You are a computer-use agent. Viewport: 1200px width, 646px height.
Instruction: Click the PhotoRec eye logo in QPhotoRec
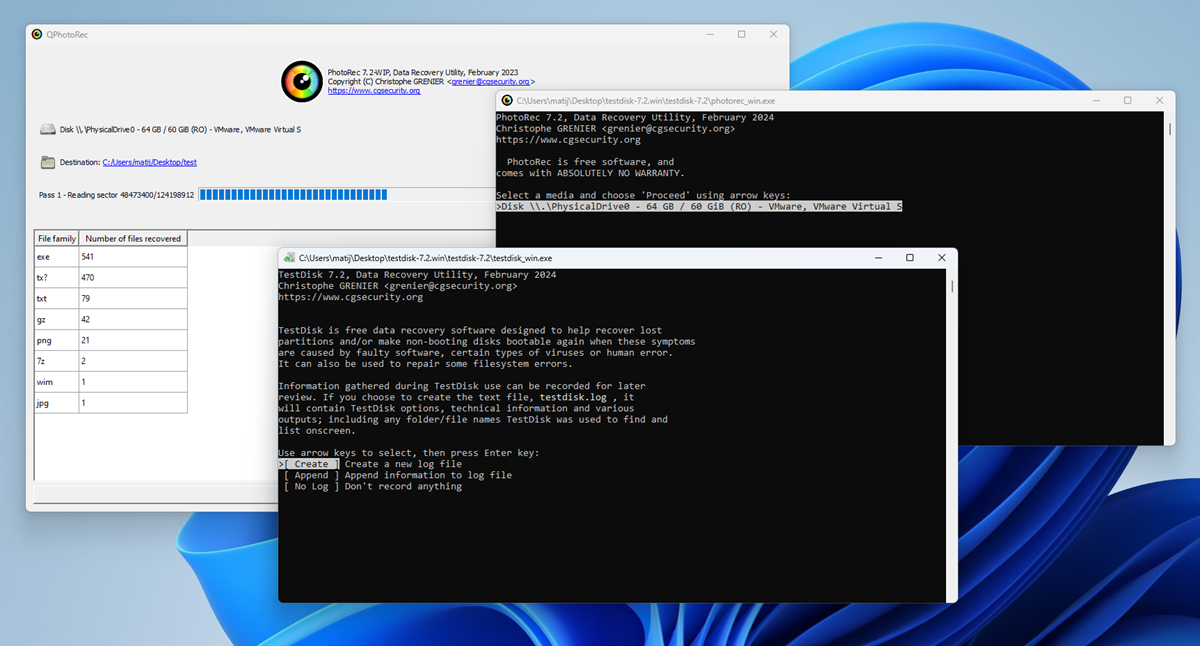coord(301,81)
